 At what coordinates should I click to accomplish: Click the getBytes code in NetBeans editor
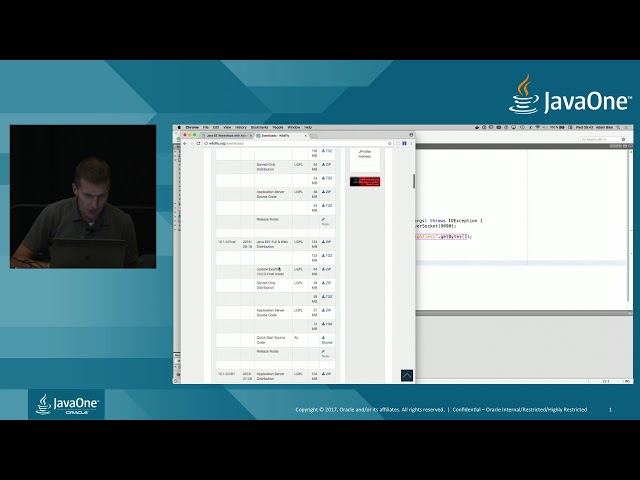pyautogui.click(x=453, y=236)
